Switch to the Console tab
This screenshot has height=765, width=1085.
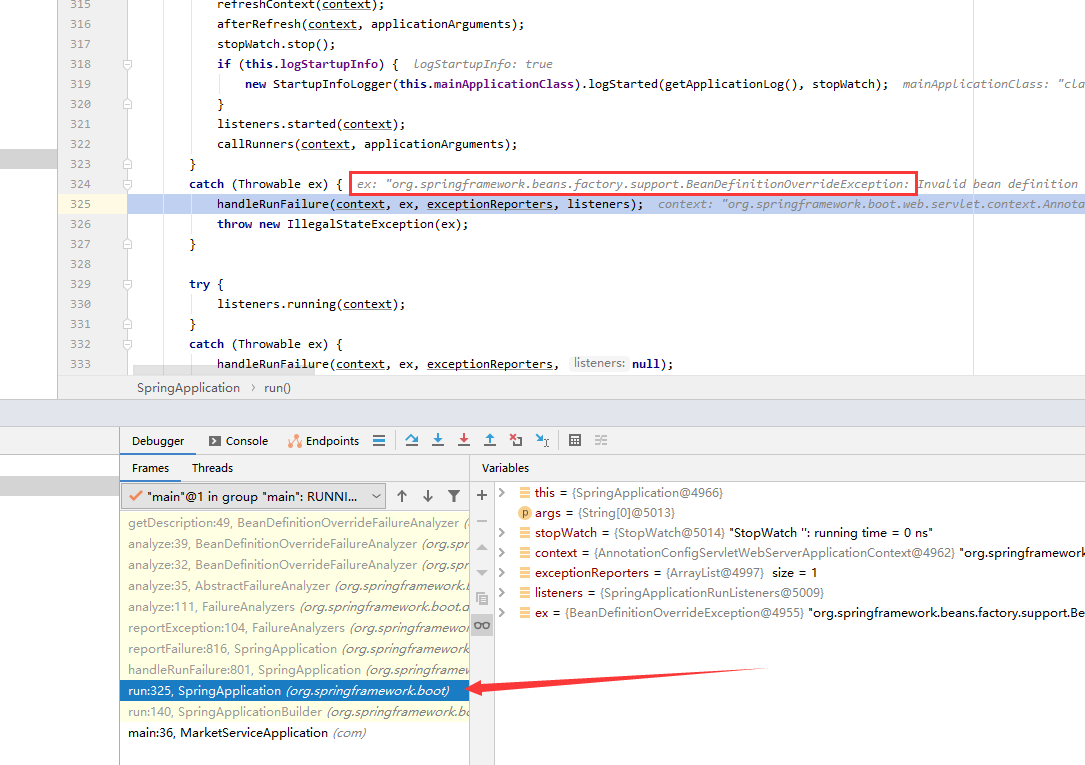tap(238, 441)
